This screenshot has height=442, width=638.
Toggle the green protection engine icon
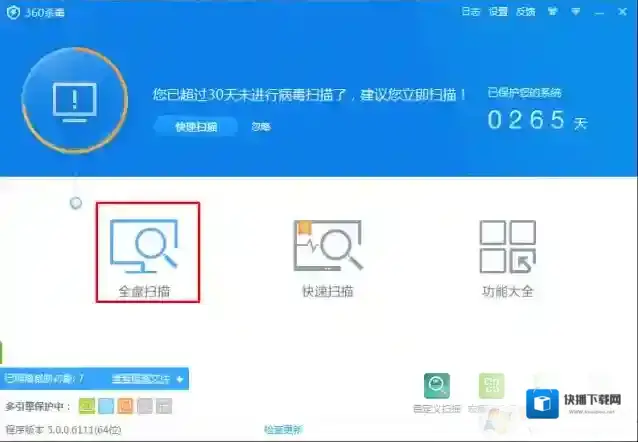87,406
